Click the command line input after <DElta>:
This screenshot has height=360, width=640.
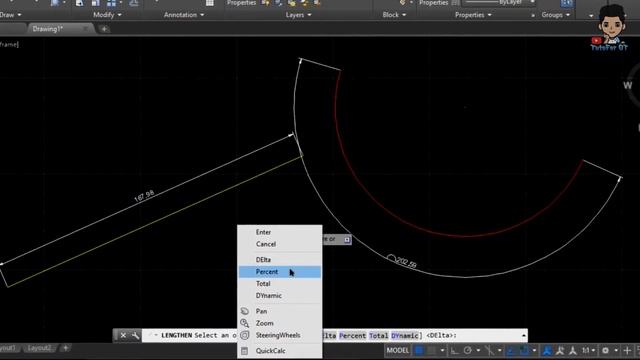pos(488,336)
